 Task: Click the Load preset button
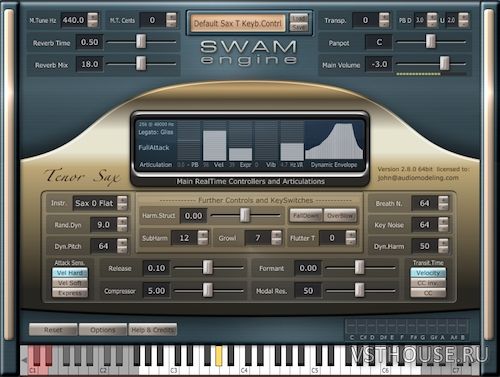tap(299, 19)
